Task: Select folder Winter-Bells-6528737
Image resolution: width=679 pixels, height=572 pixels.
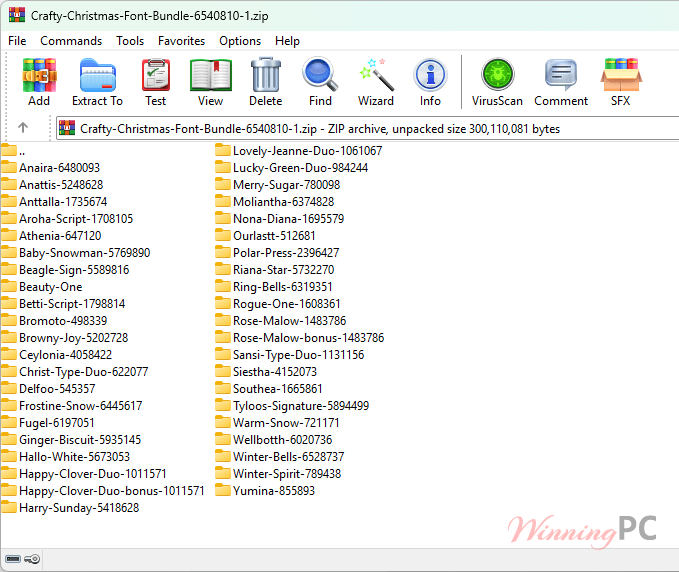Action: pos(280,457)
